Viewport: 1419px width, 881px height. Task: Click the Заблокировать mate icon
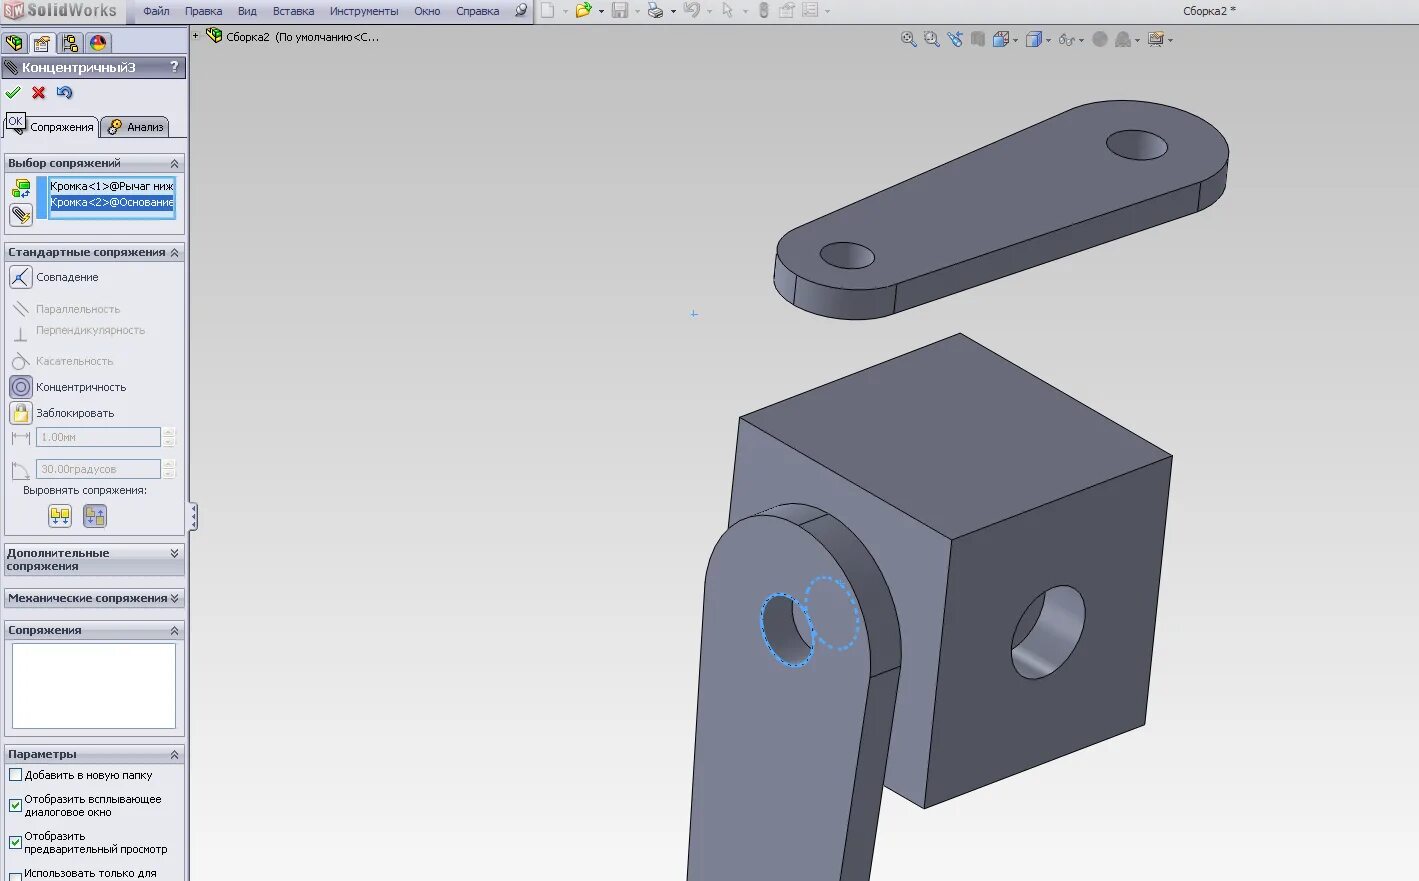coord(20,412)
